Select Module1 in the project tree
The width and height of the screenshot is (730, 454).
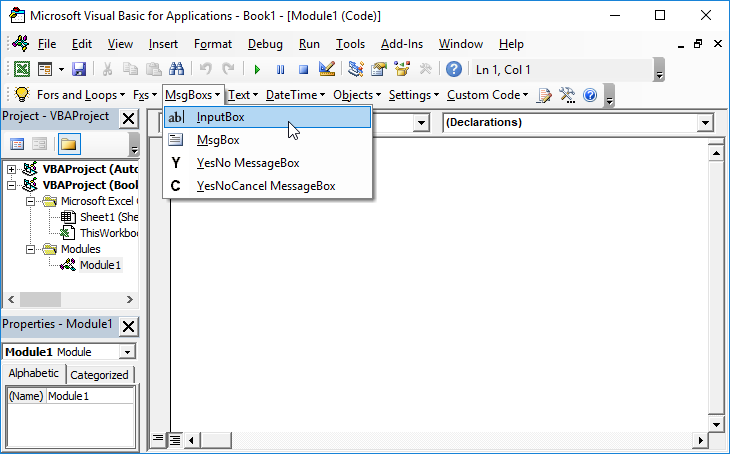point(99,265)
